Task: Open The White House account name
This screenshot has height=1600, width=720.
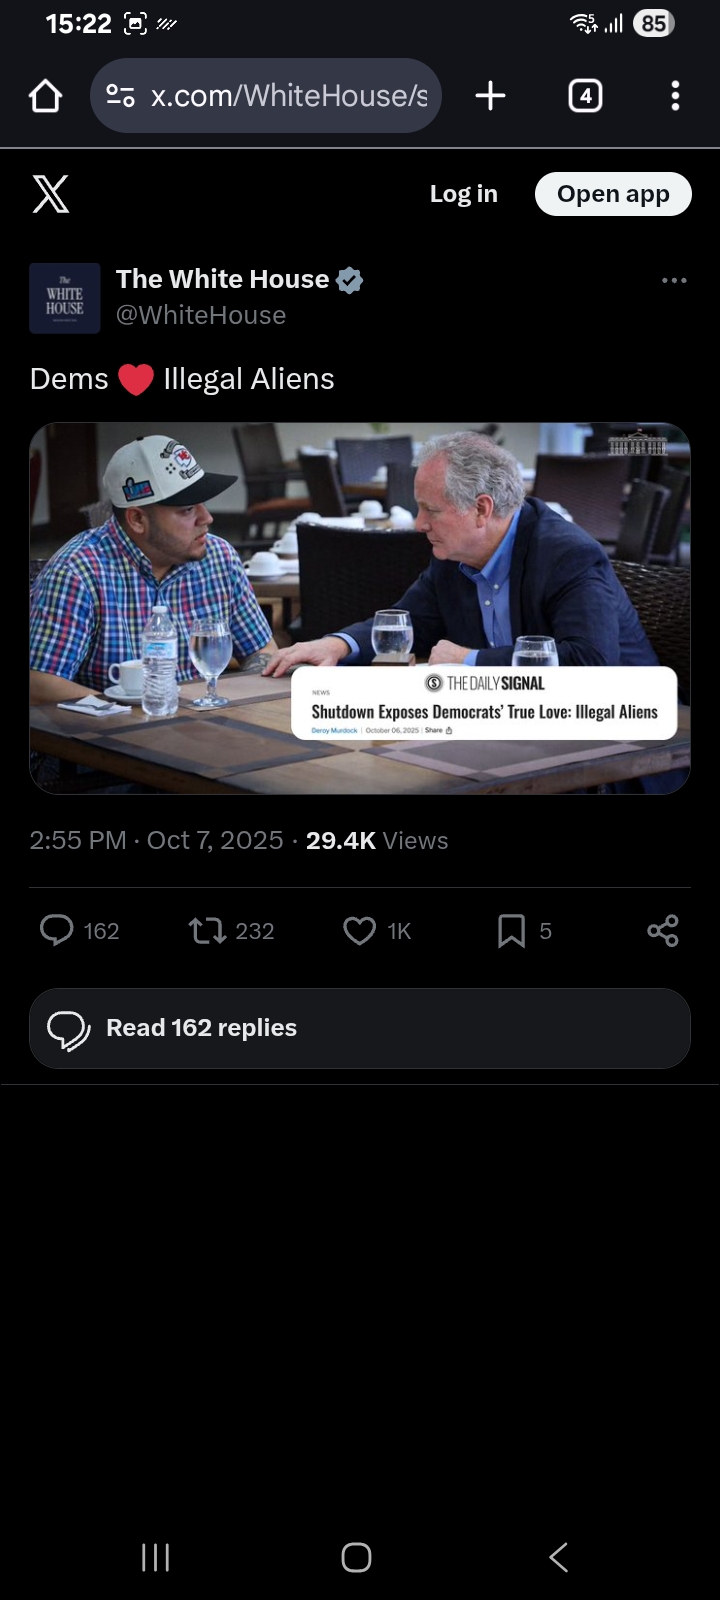Action: coord(222,279)
